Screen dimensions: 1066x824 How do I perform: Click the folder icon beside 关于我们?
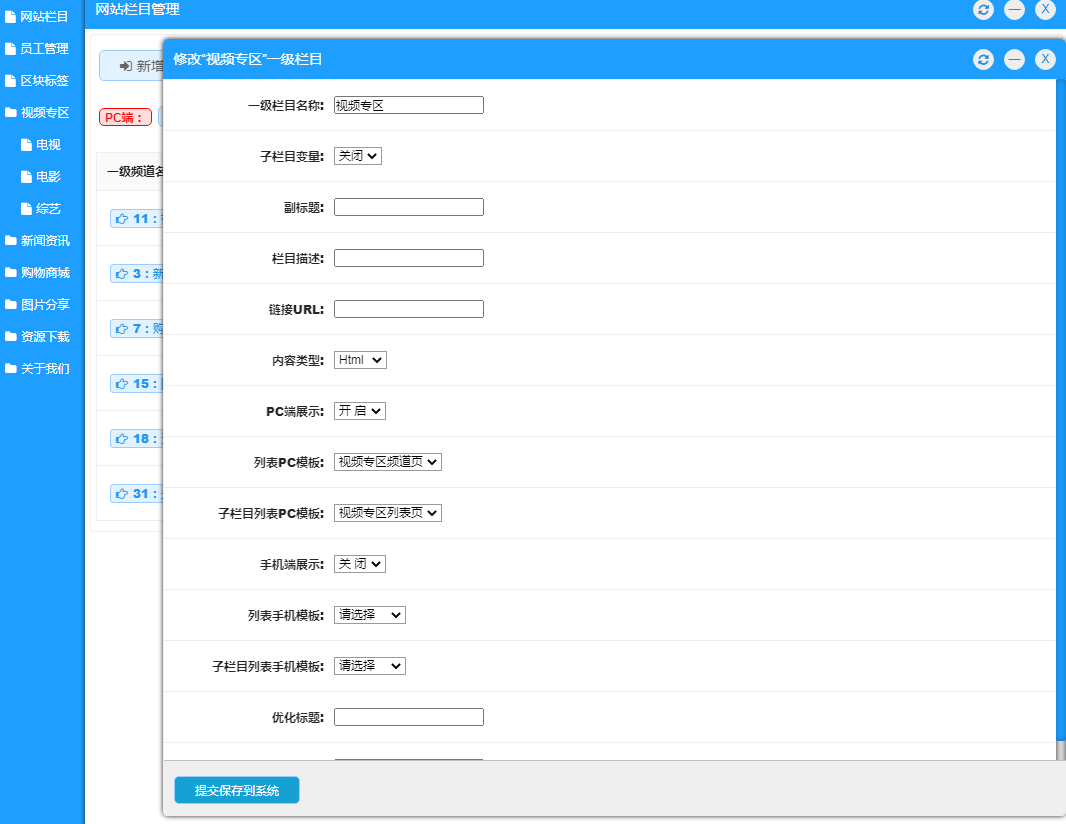click(11, 368)
